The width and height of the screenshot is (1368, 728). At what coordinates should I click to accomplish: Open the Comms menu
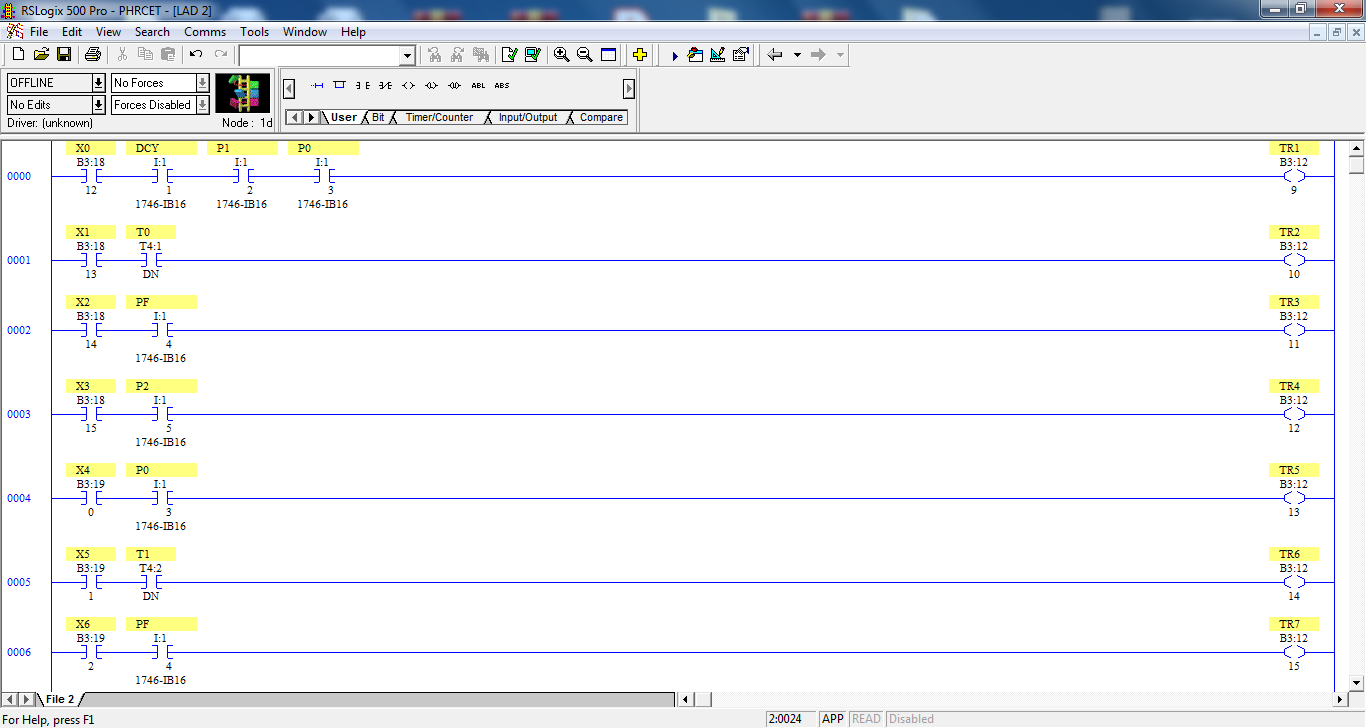pos(205,31)
